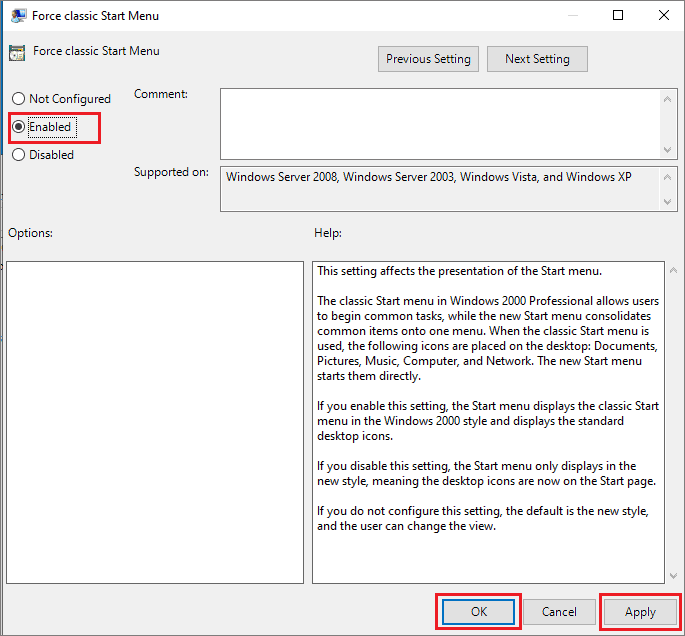
Task: Click the 'If you enable this setting' paragraph
Action: click(488, 421)
